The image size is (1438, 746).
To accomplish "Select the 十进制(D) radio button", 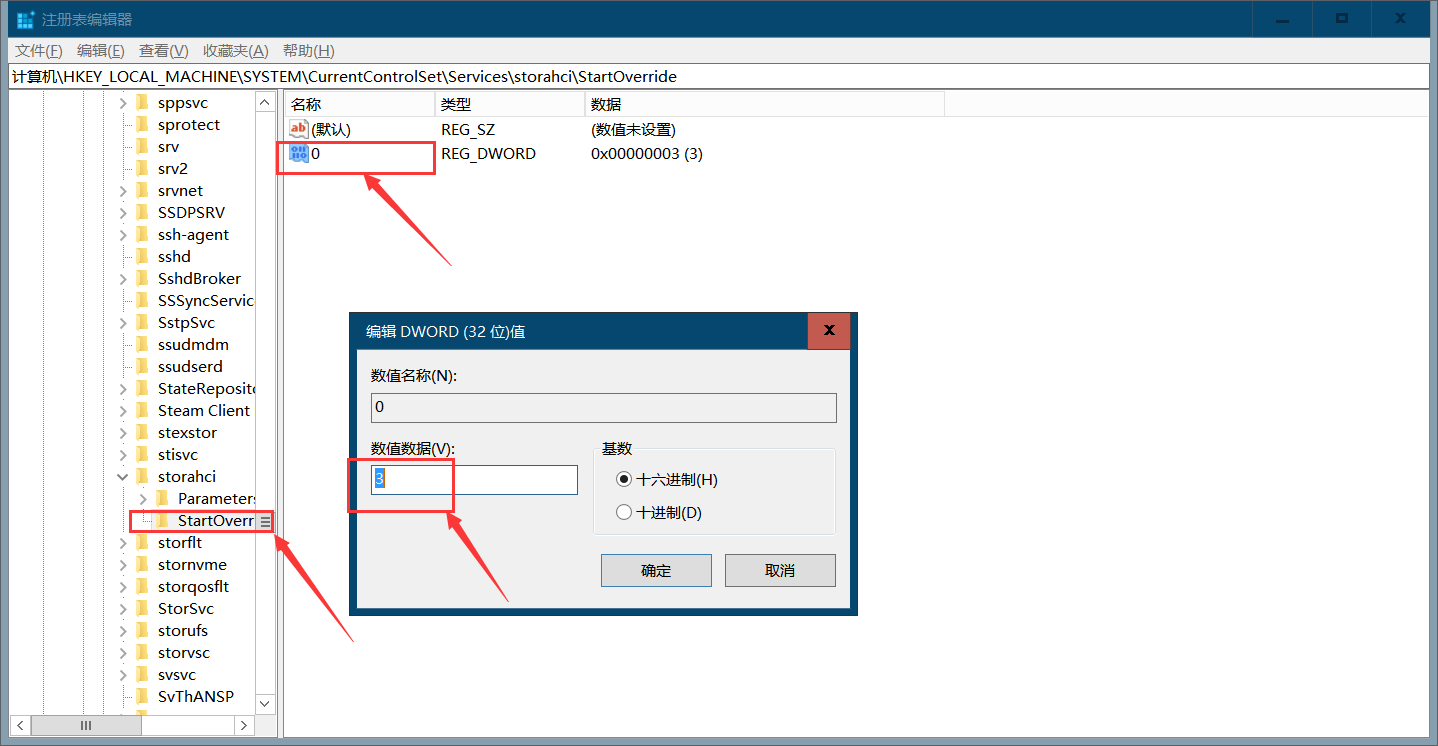I will 623,510.
